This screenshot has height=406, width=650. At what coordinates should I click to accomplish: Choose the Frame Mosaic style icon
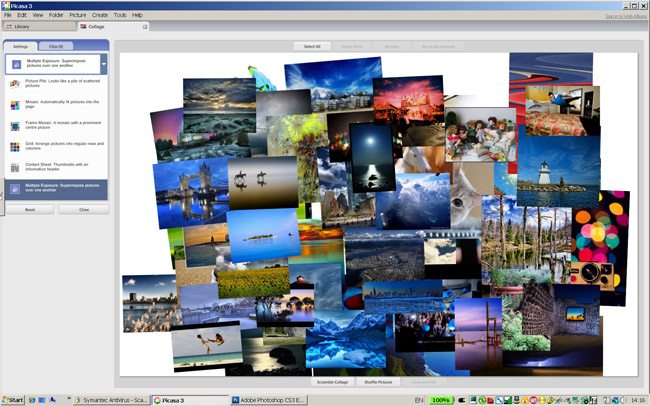tap(15, 126)
